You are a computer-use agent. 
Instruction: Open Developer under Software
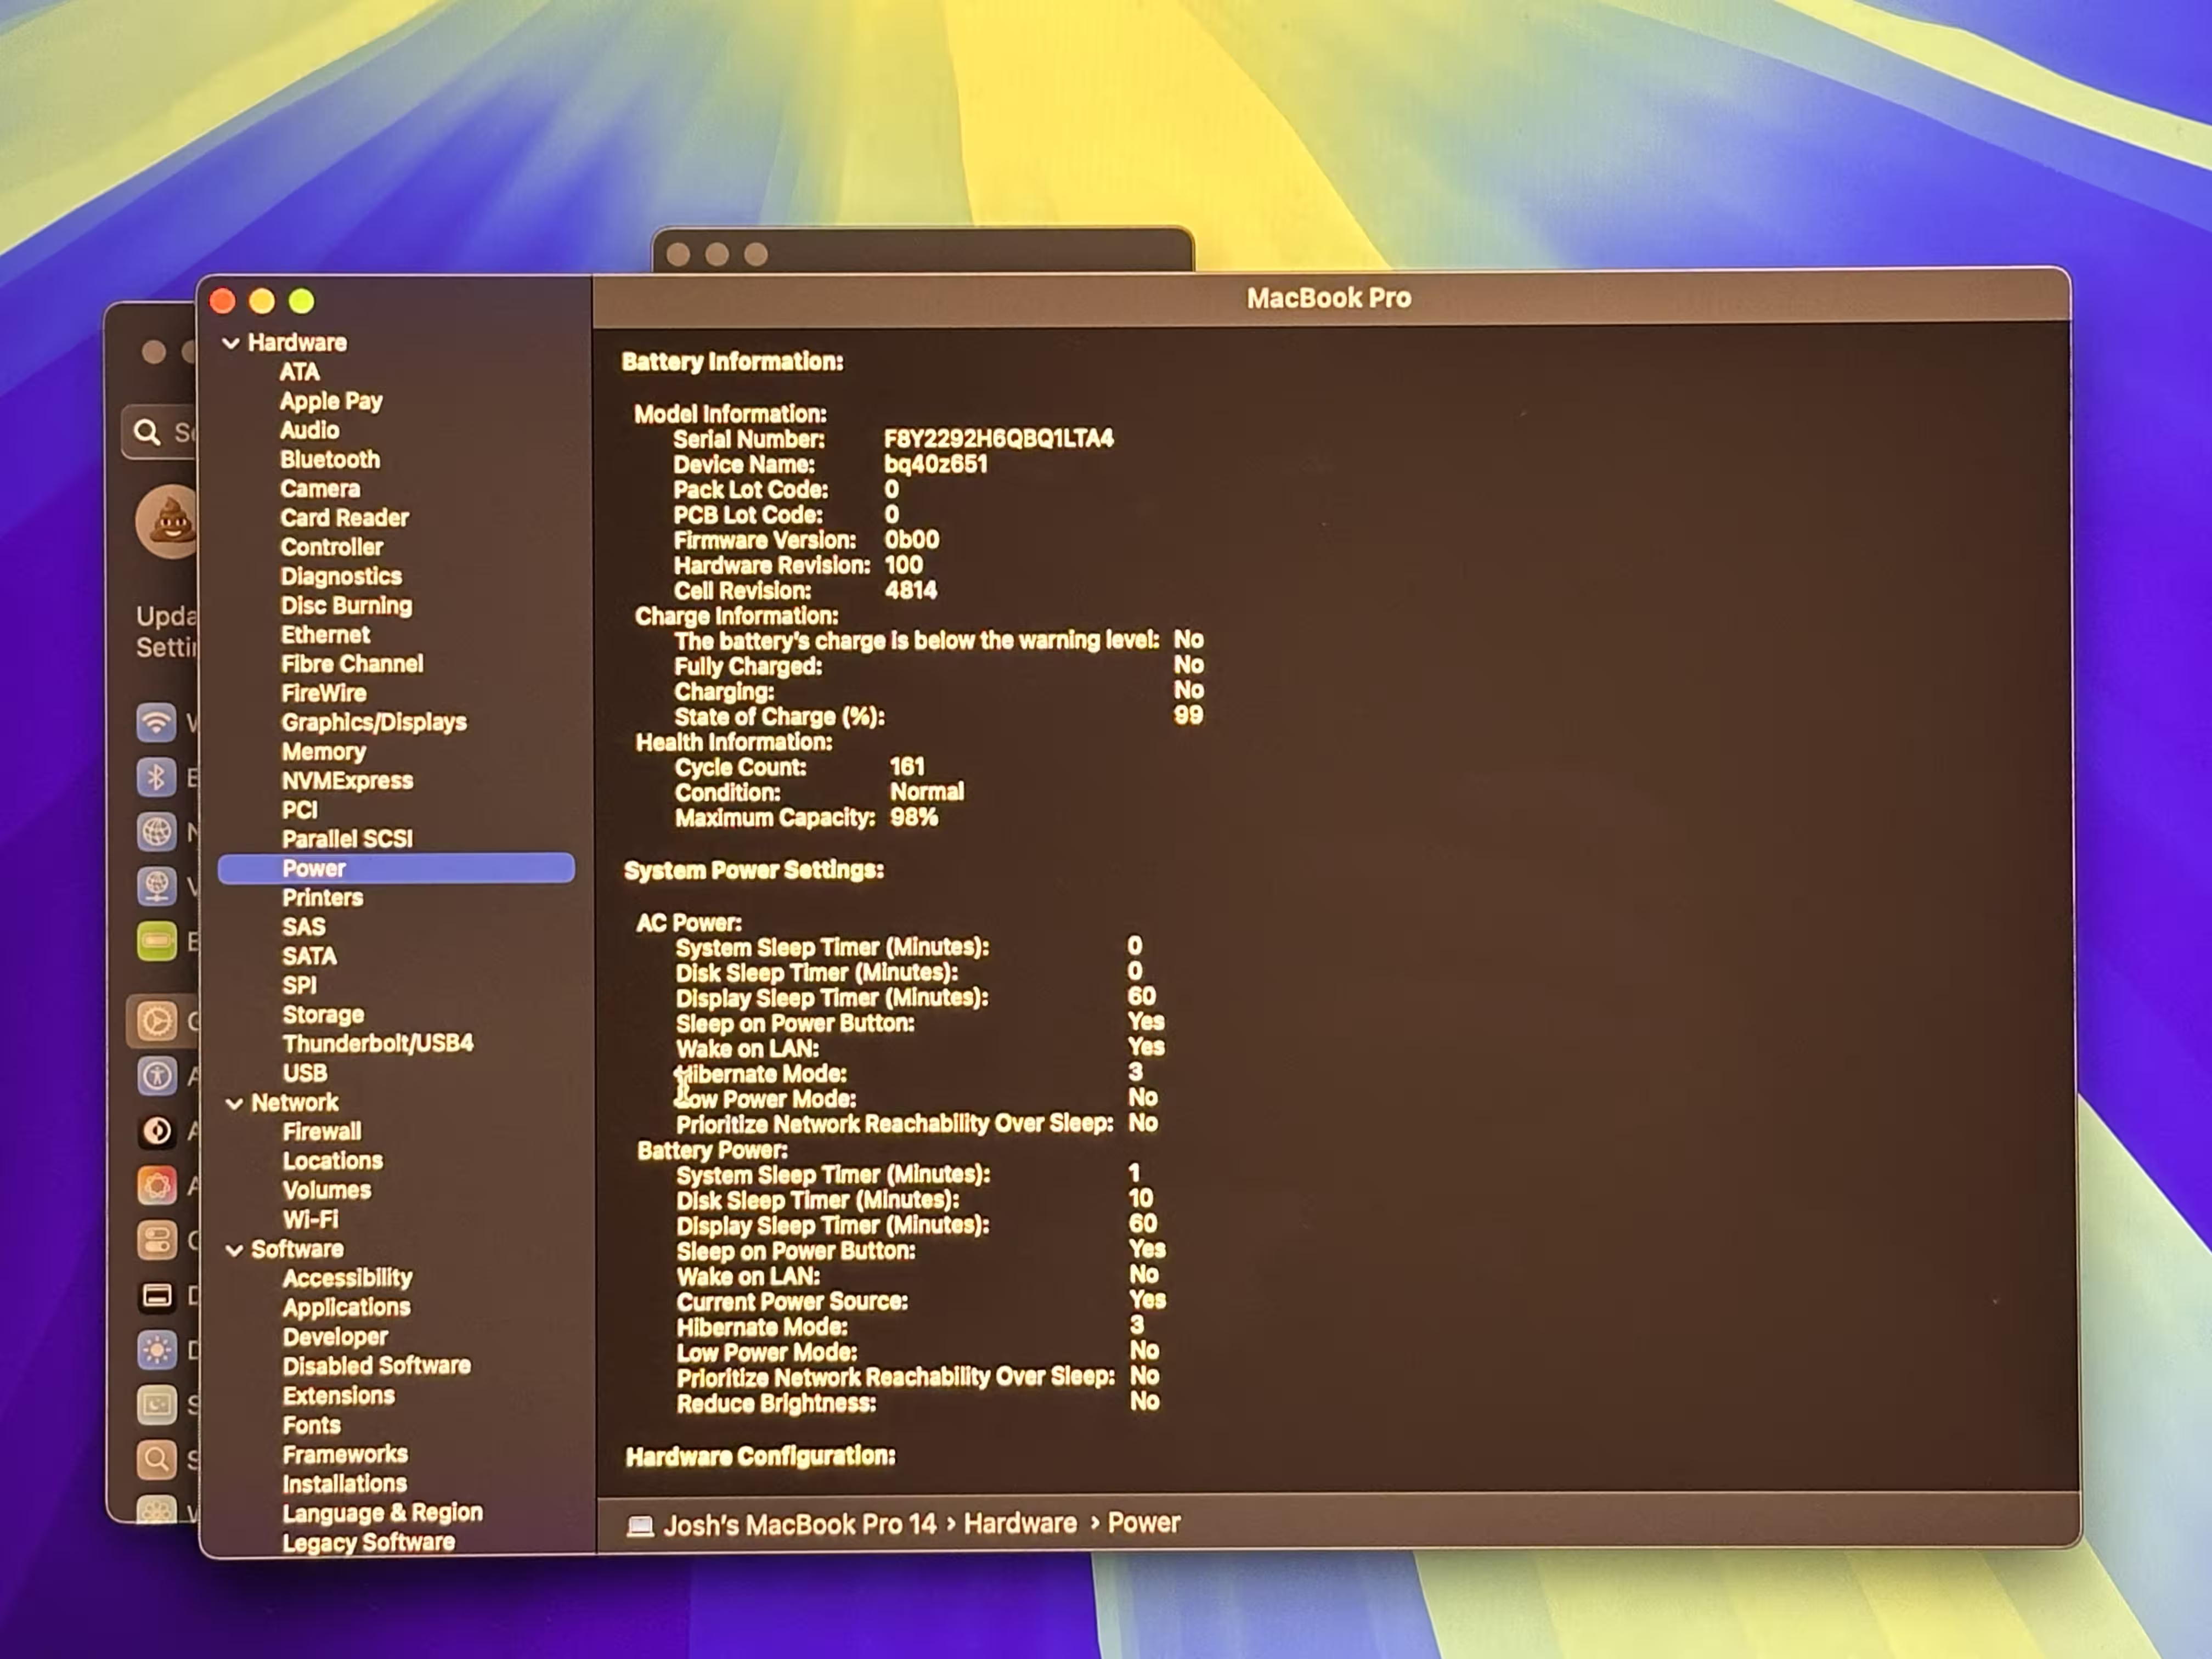(335, 1337)
